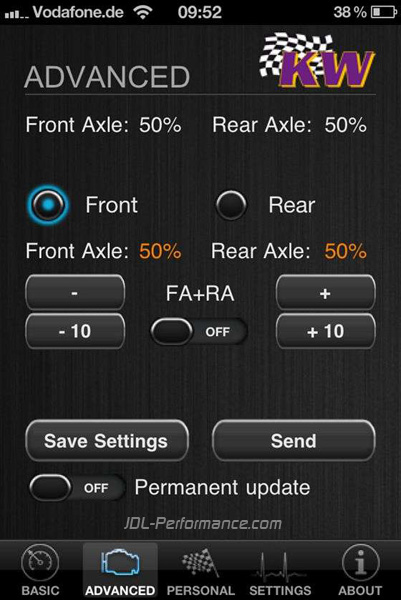Reduce value using the -10 button
This screenshot has width=401, height=600.
75,331
